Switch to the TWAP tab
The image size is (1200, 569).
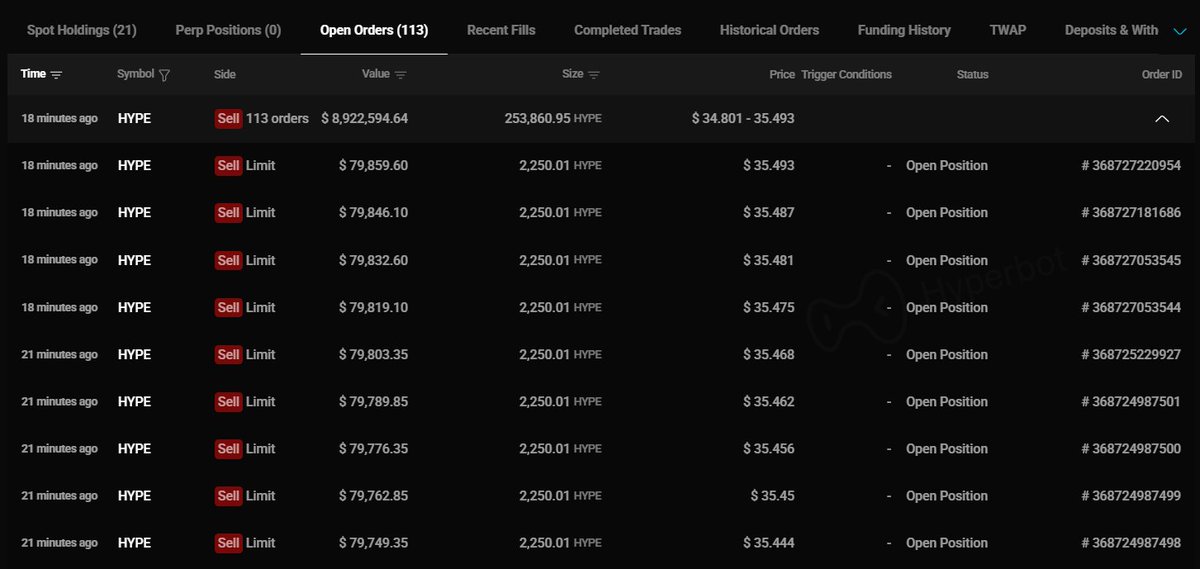coord(1007,30)
